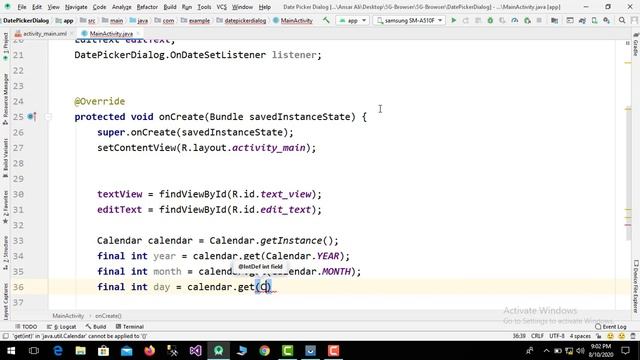Open the UTF-8 encoding selector

(557, 336)
